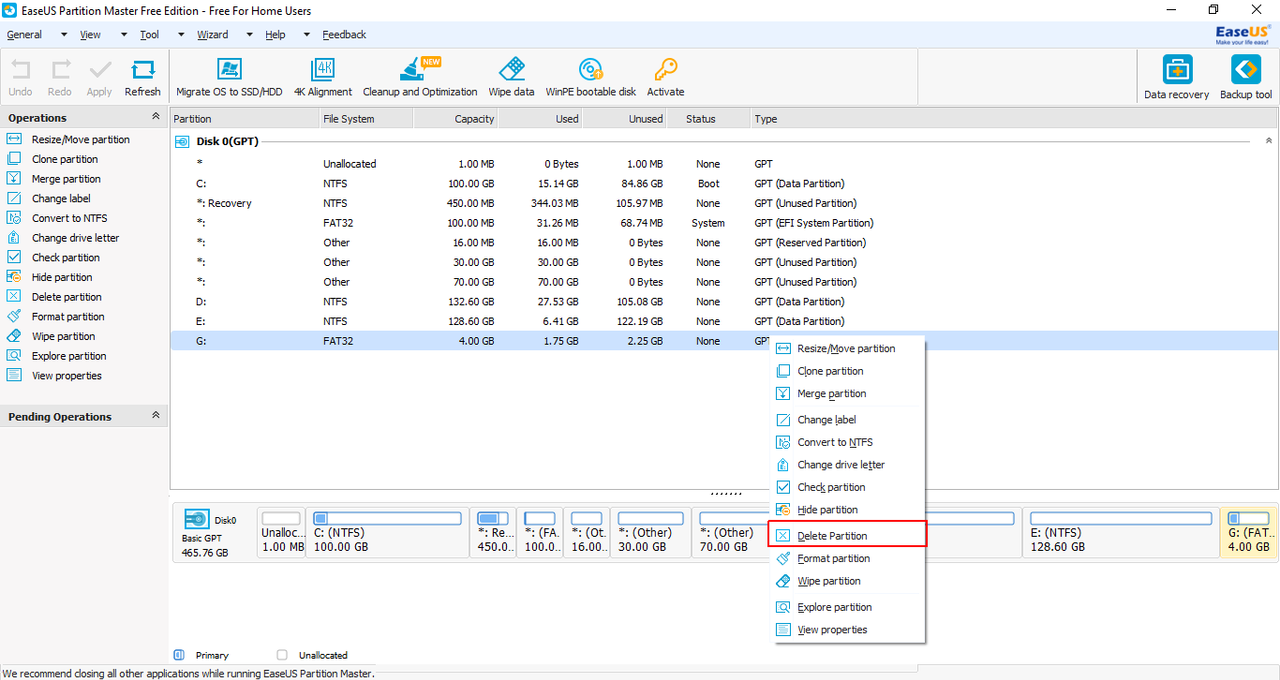This screenshot has width=1280, height=680.
Task: Select the Unallocated 1.00 MB map block
Action: click(281, 532)
